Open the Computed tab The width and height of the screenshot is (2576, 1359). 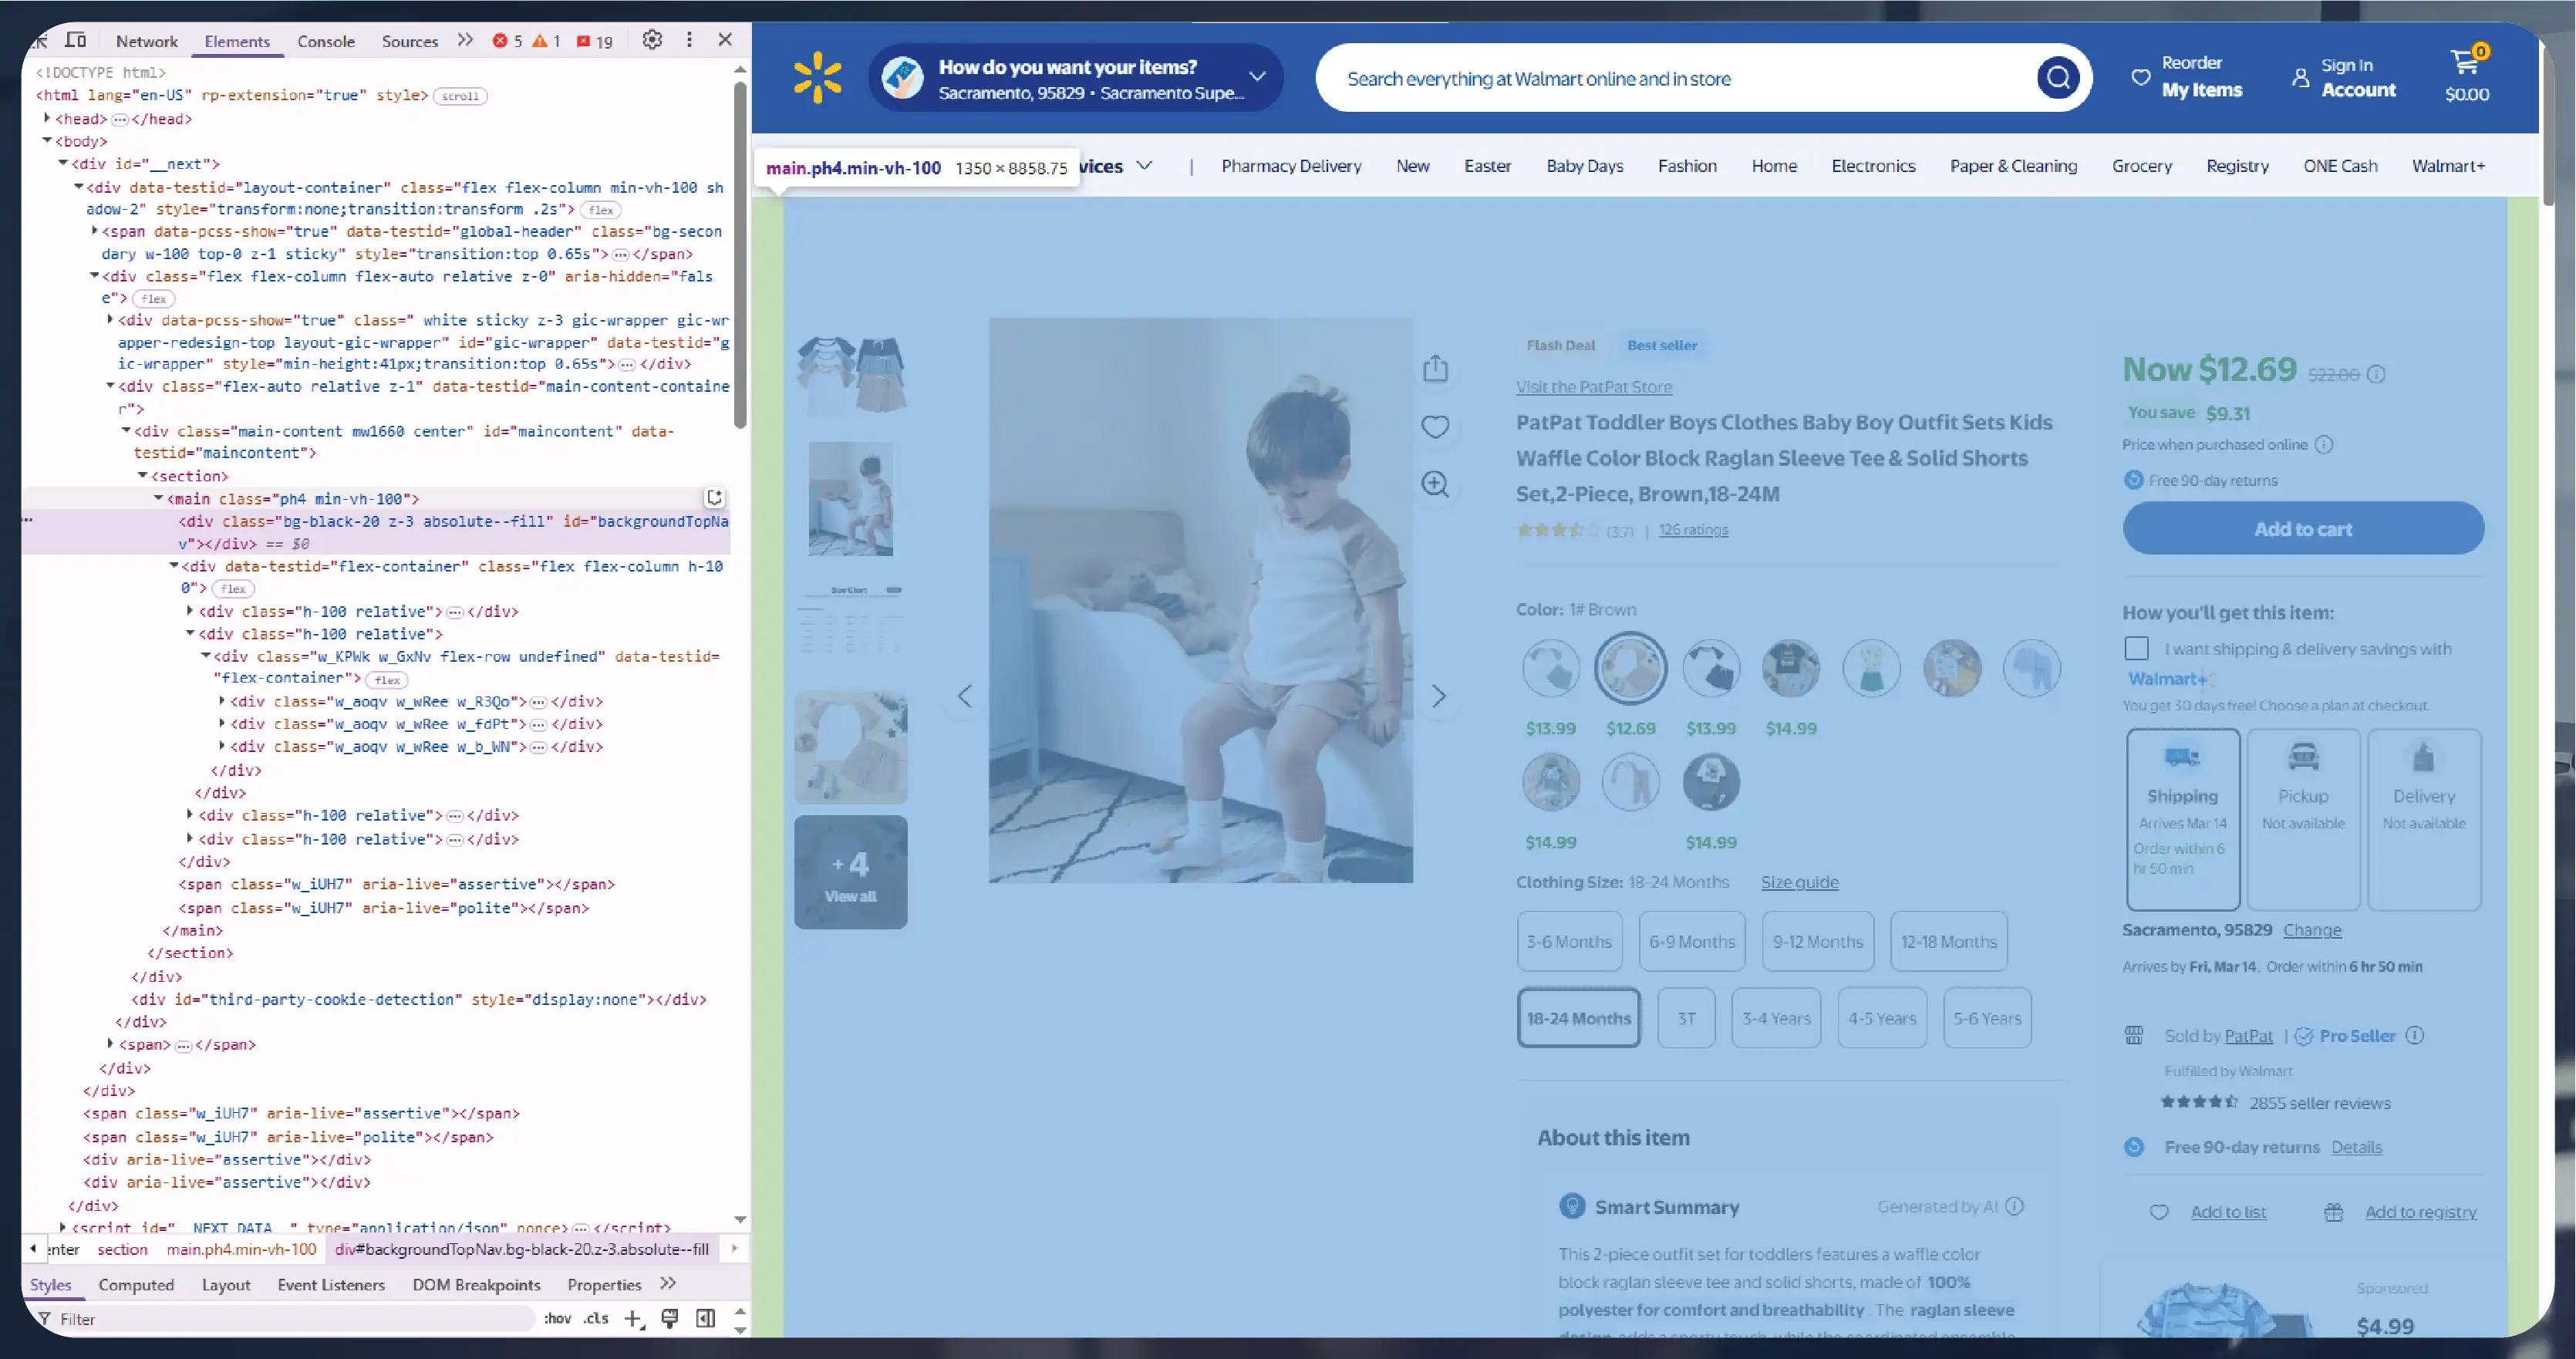tap(136, 1285)
